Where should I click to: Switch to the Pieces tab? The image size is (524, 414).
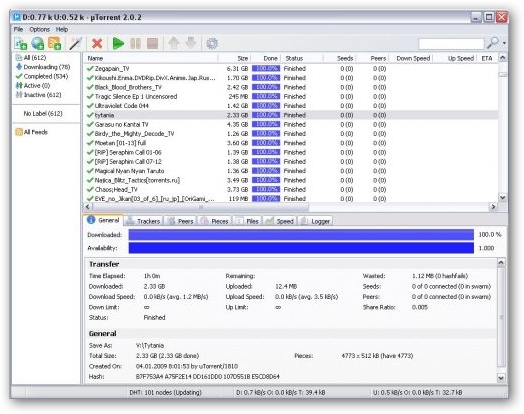[x=215, y=221]
